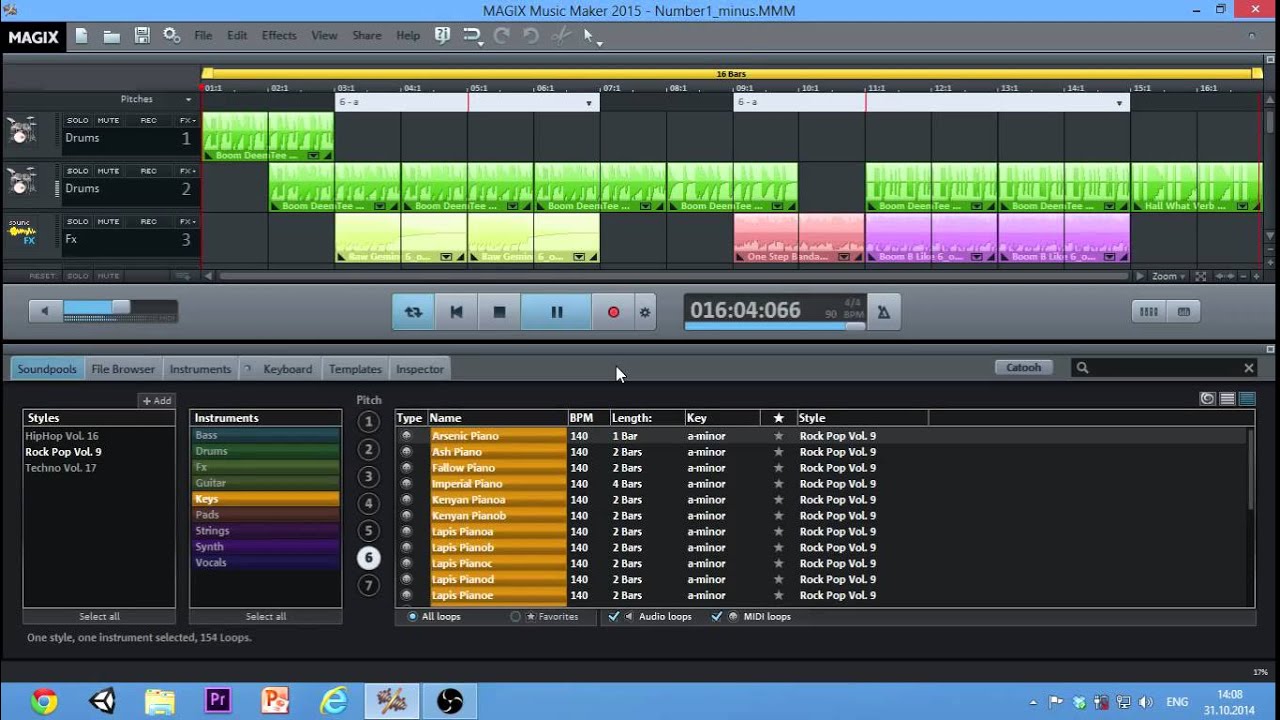The height and width of the screenshot is (720, 1280).
Task: Mute Drums track 1
Action: (108, 120)
